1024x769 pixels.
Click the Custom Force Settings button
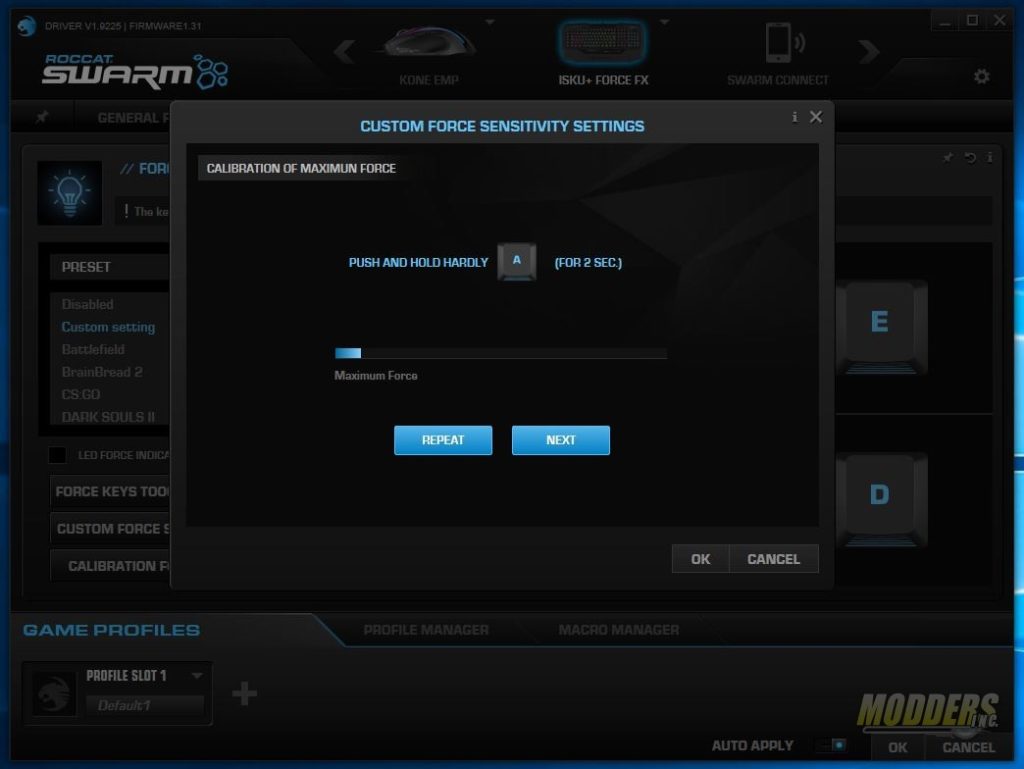coord(110,529)
